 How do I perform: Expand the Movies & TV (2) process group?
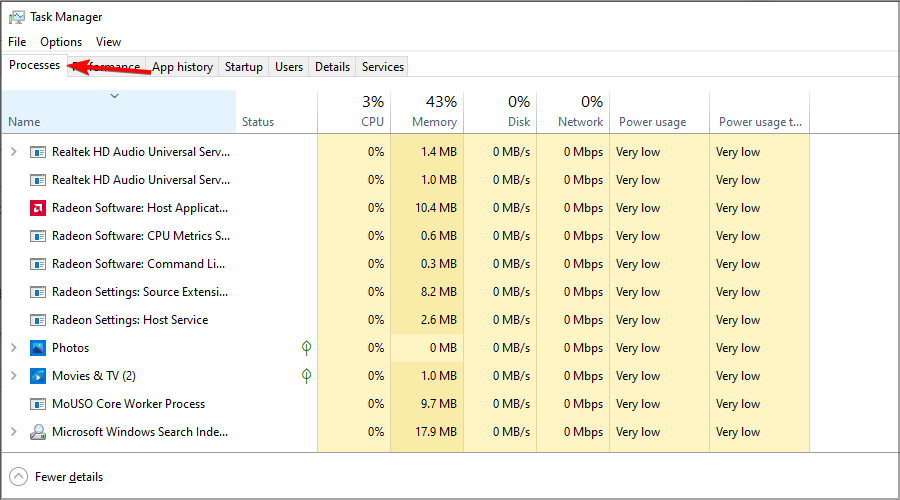pos(14,375)
